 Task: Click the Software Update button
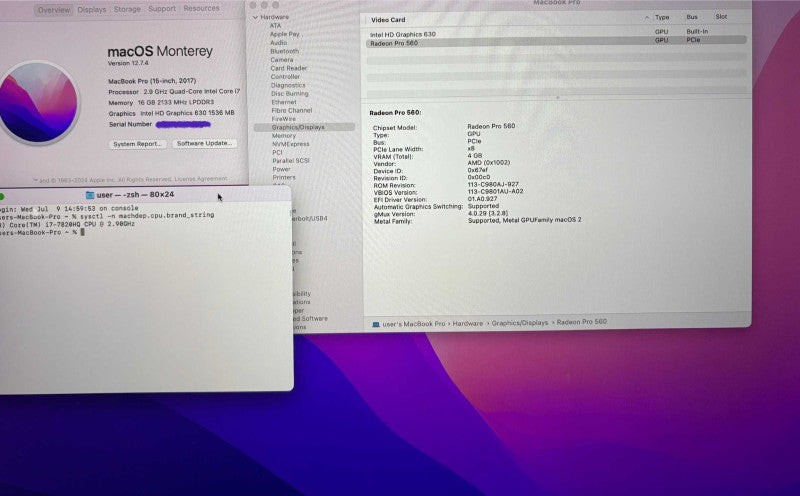(204, 143)
